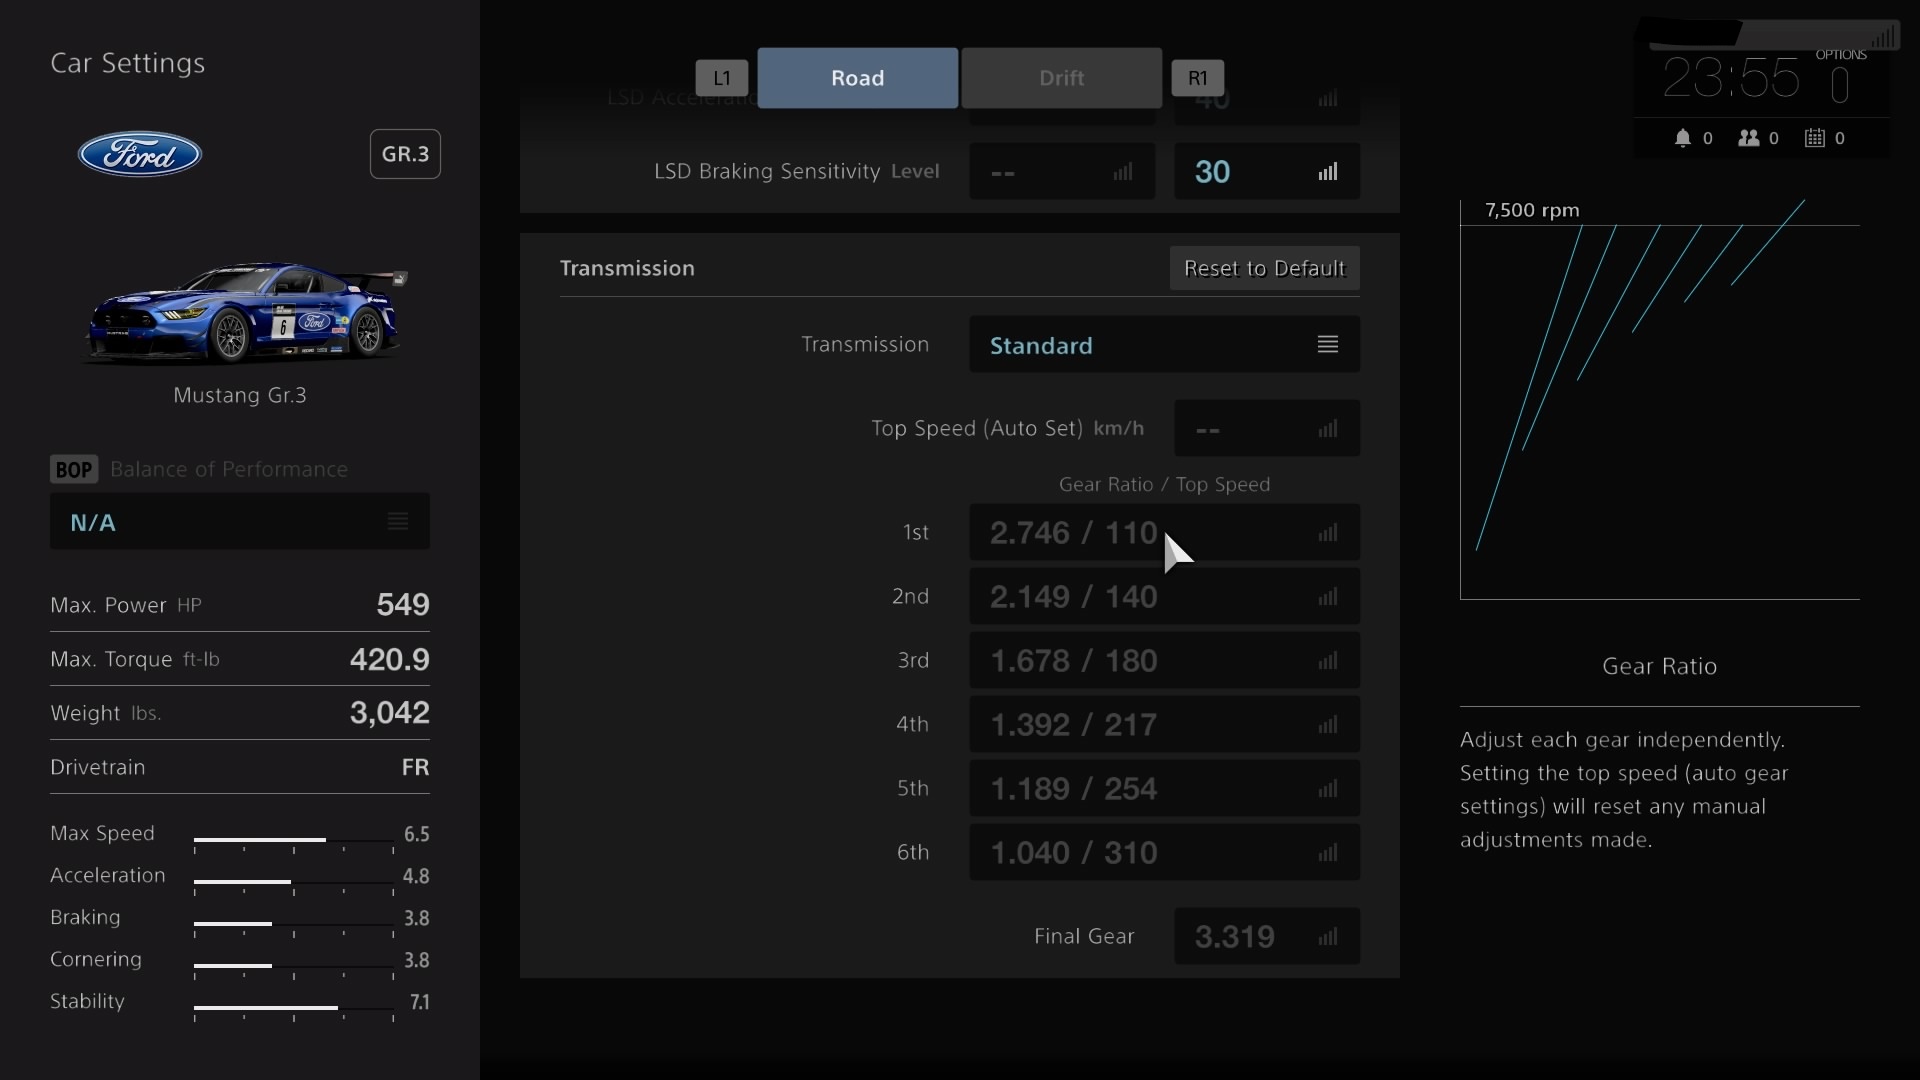Click the Ford logo badge

[140, 154]
